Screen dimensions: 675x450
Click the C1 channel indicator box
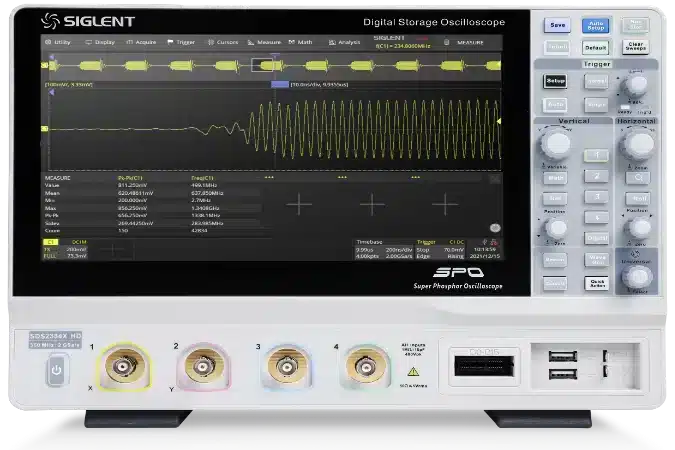point(50,241)
